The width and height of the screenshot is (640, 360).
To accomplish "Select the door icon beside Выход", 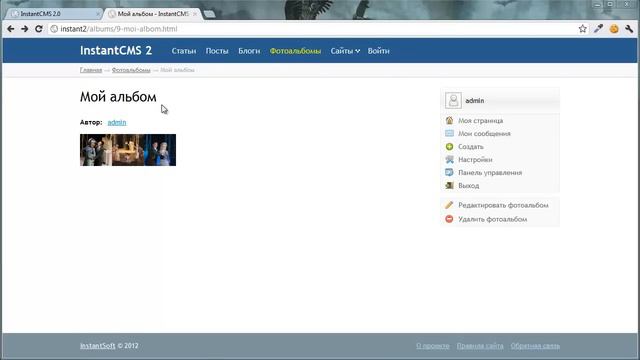I will tap(449, 185).
